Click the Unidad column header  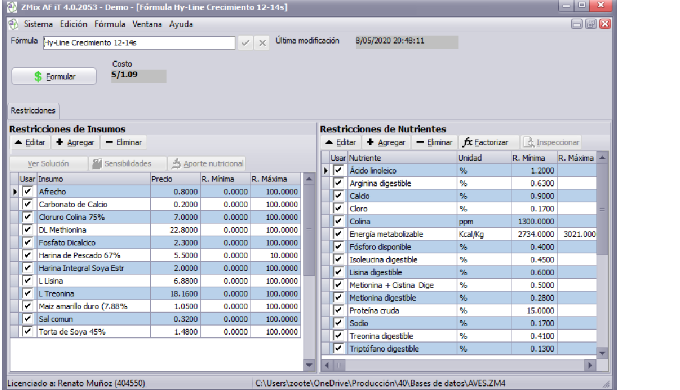click(484, 158)
